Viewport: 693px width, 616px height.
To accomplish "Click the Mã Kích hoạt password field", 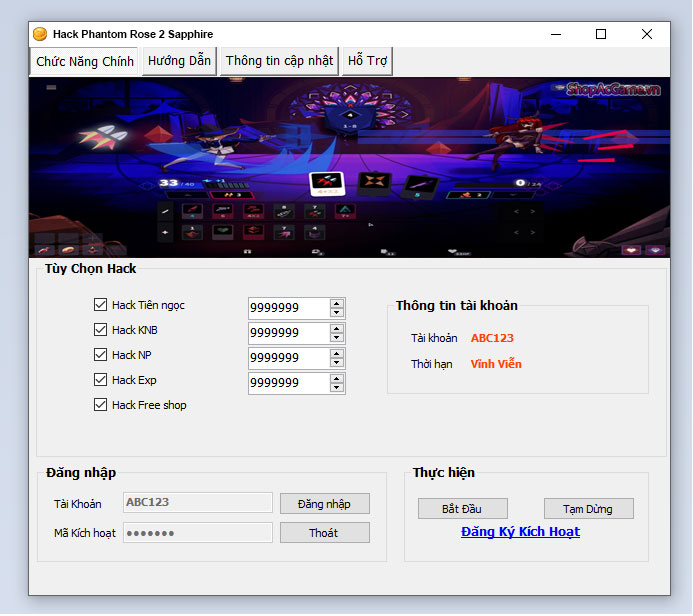I will (x=198, y=533).
